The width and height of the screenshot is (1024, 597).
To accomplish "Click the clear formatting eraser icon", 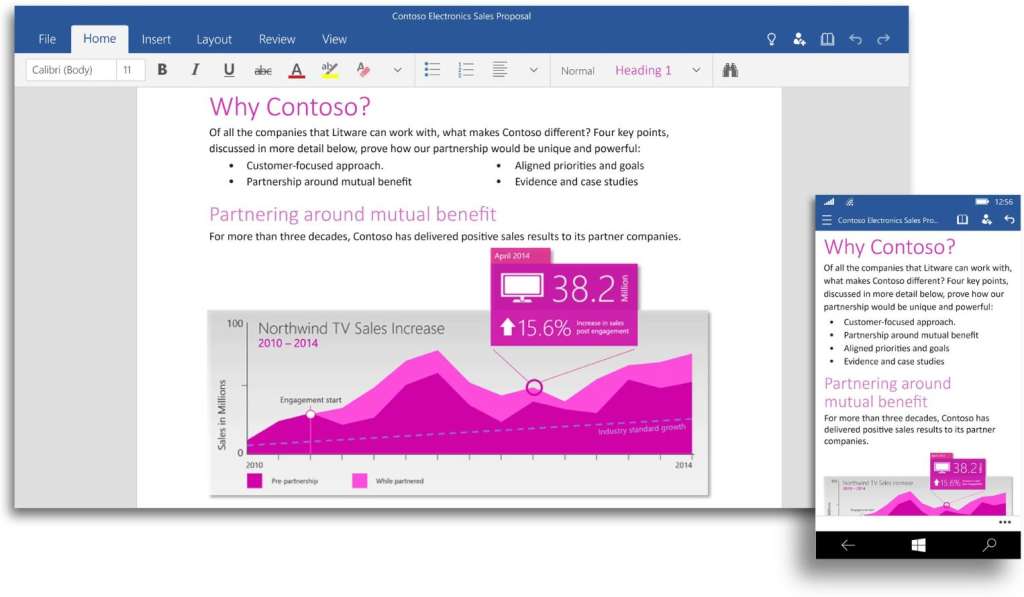I will [x=363, y=70].
